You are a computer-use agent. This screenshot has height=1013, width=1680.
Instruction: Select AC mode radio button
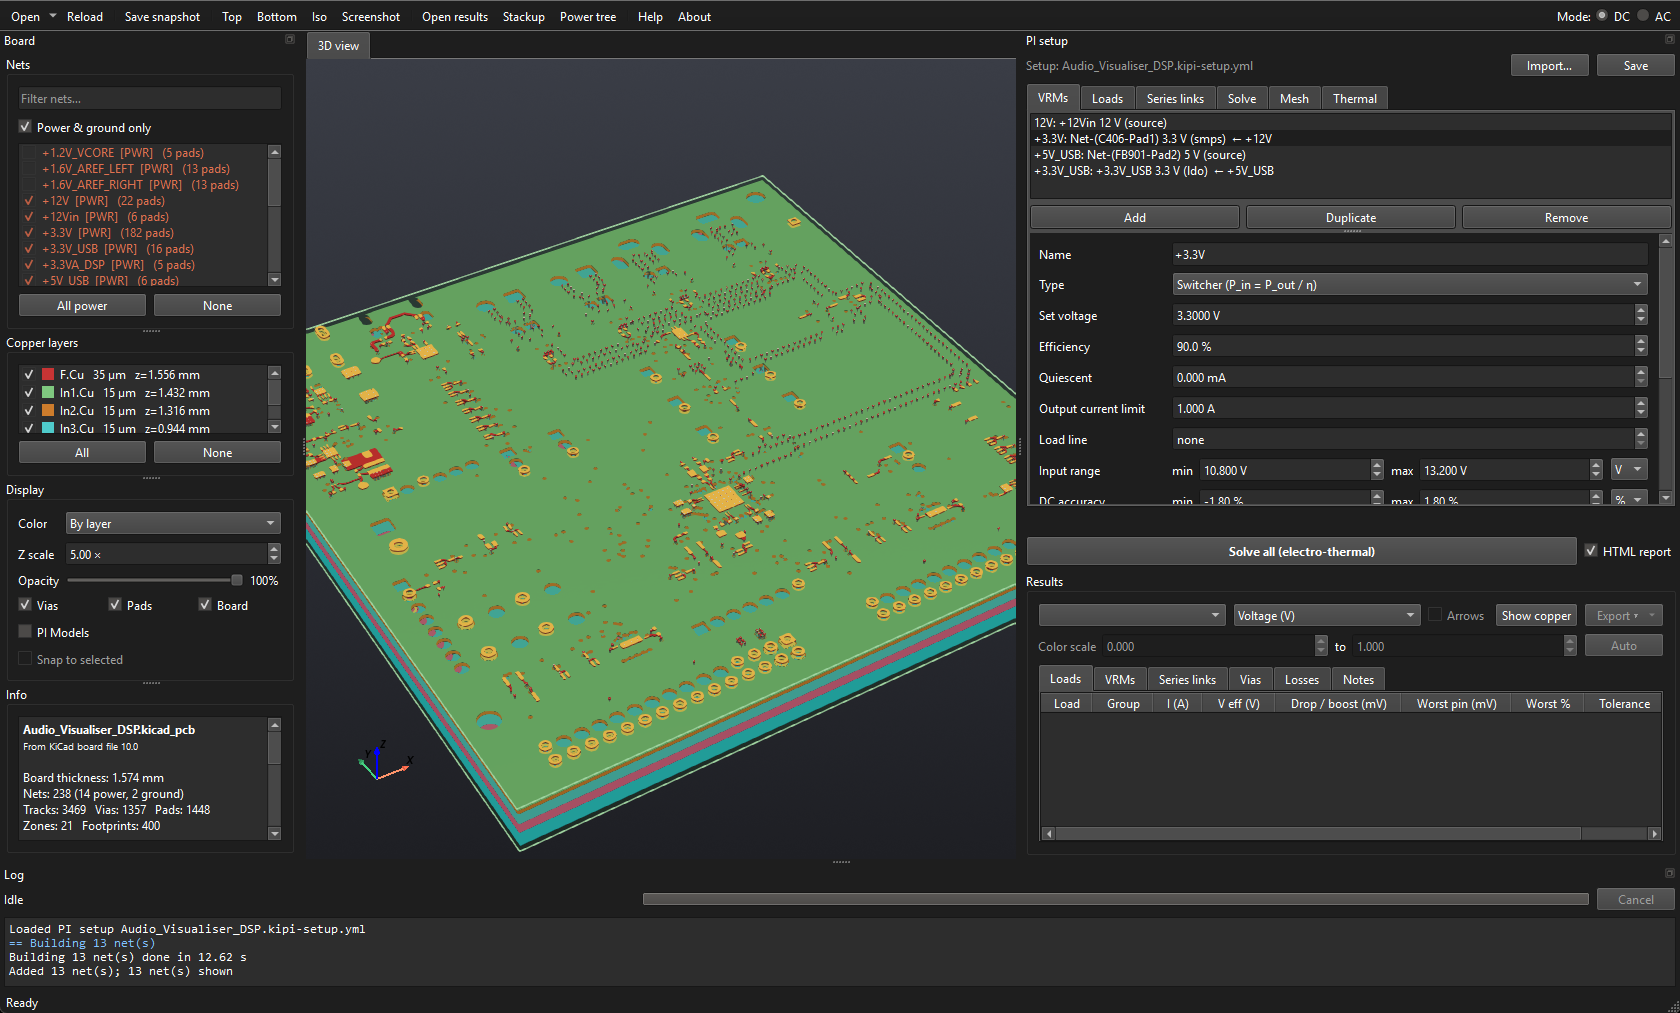1642,16
